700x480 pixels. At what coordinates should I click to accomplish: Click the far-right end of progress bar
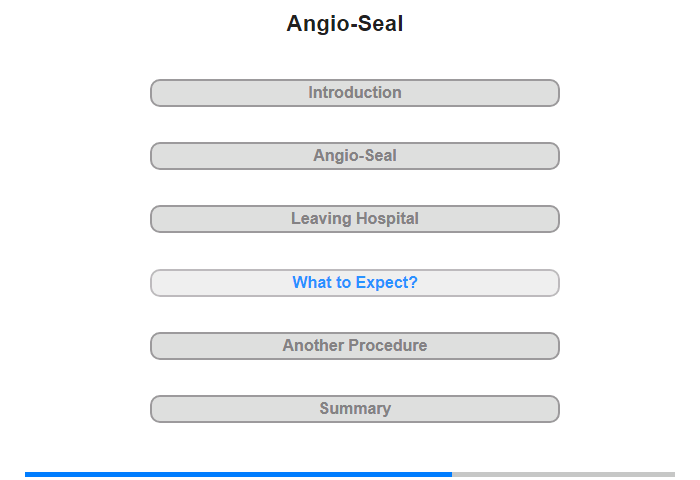[673, 474]
